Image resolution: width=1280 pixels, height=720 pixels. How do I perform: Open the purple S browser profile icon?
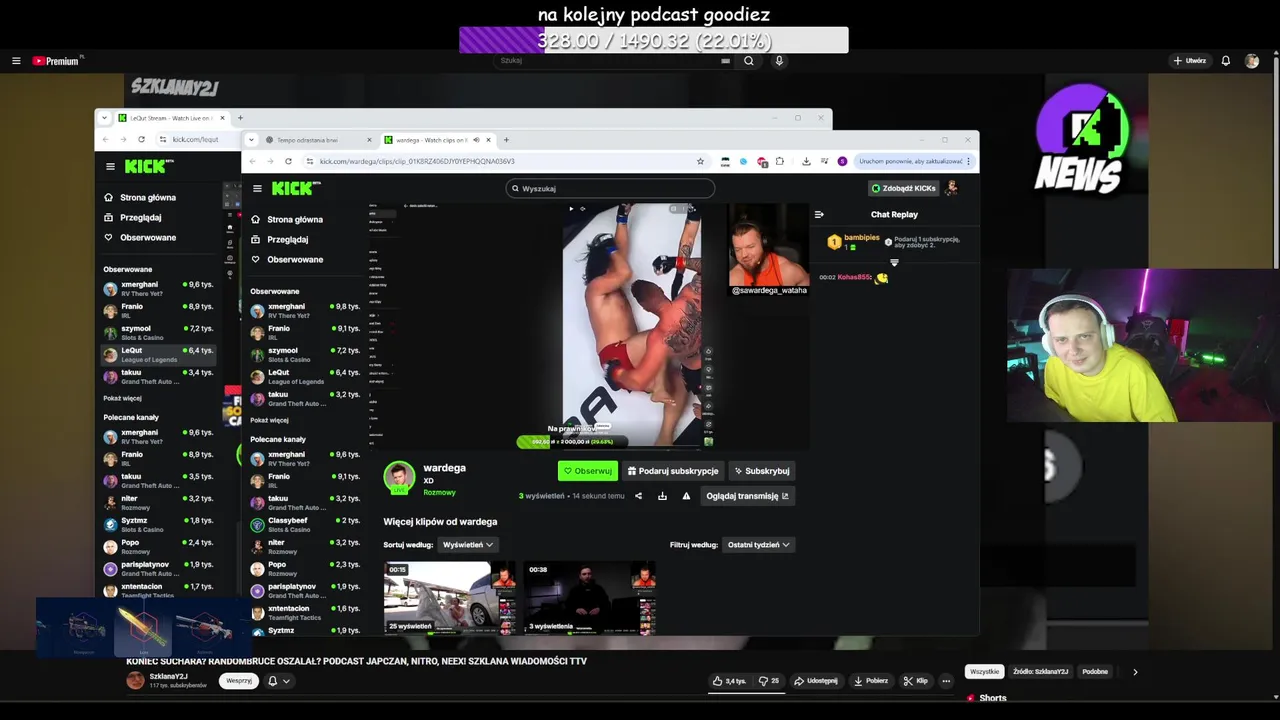[842, 161]
